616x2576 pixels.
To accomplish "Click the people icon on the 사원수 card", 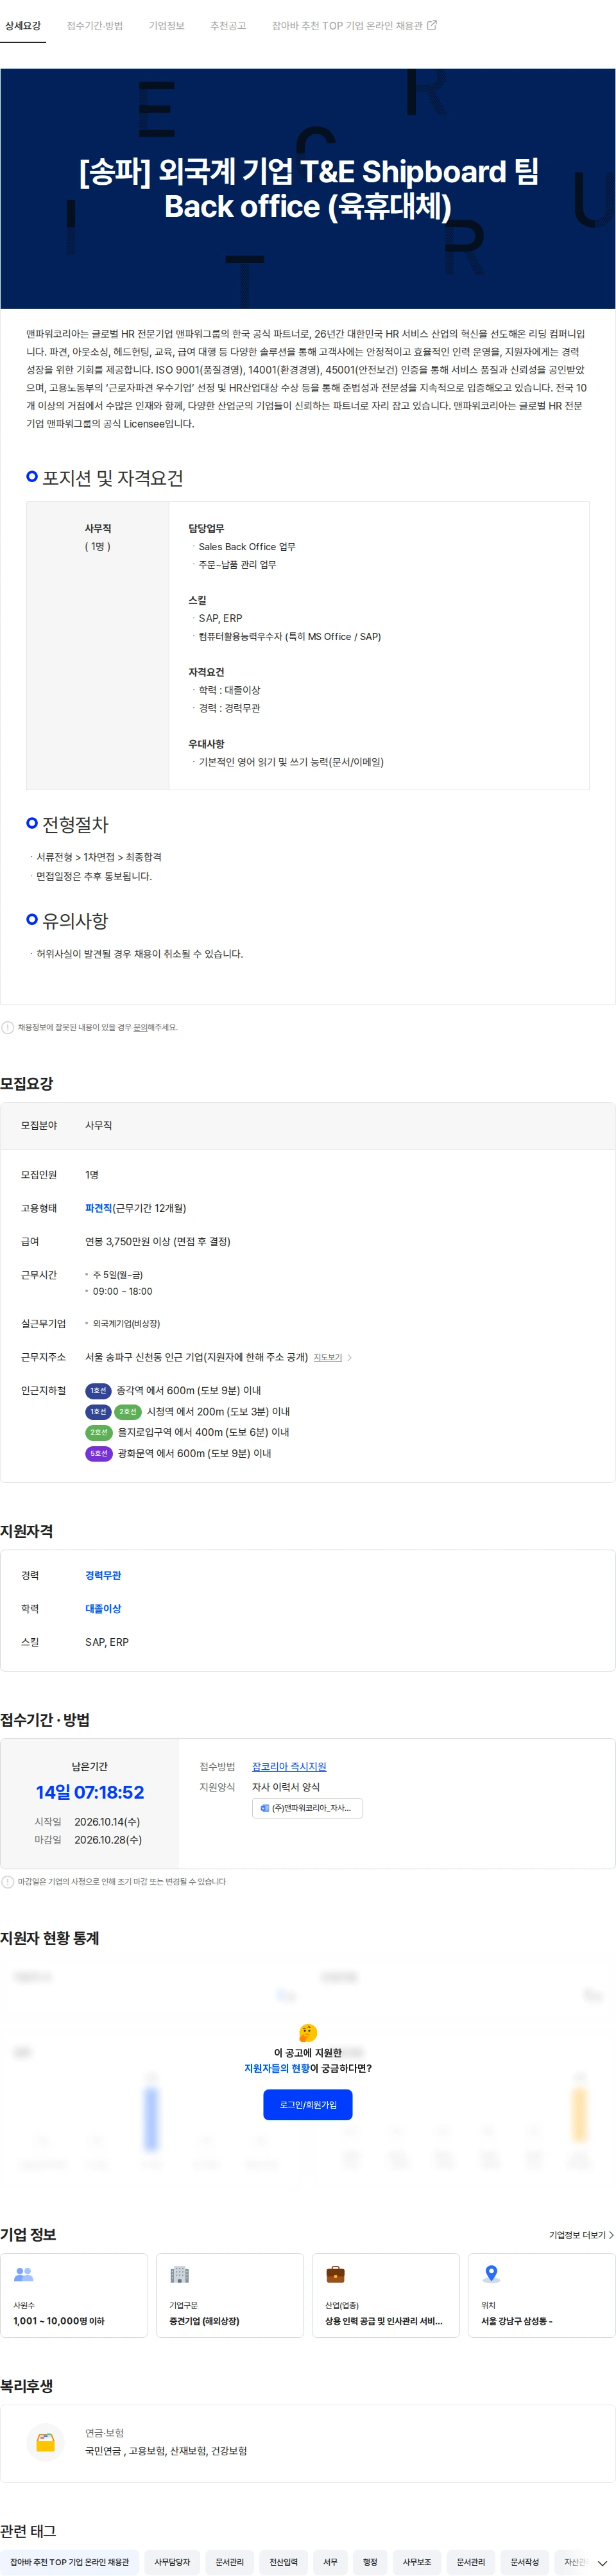I will [x=24, y=2274].
